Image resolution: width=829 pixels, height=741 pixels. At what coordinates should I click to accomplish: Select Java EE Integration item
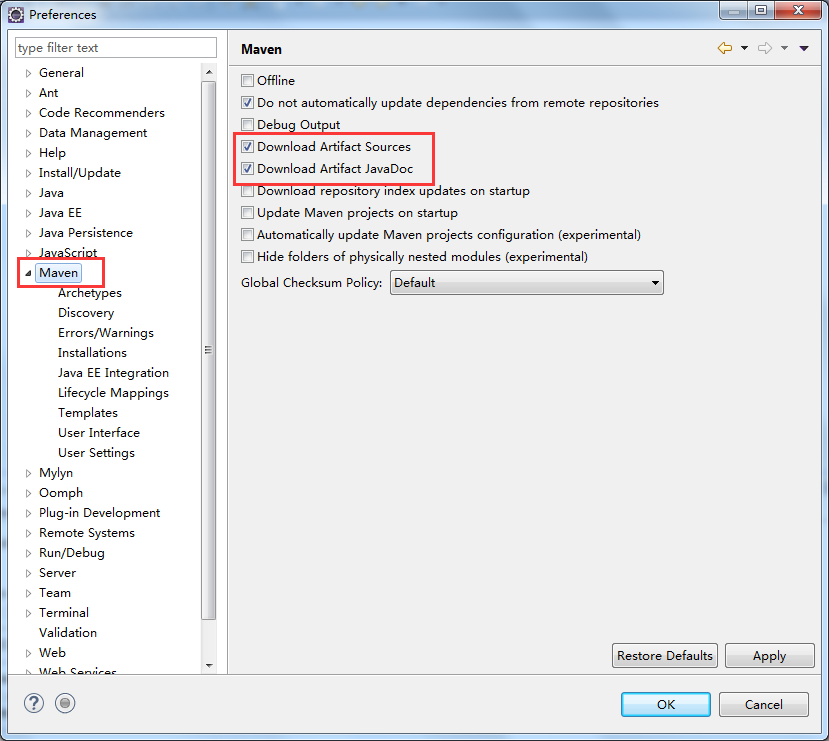pyautogui.click(x=113, y=373)
